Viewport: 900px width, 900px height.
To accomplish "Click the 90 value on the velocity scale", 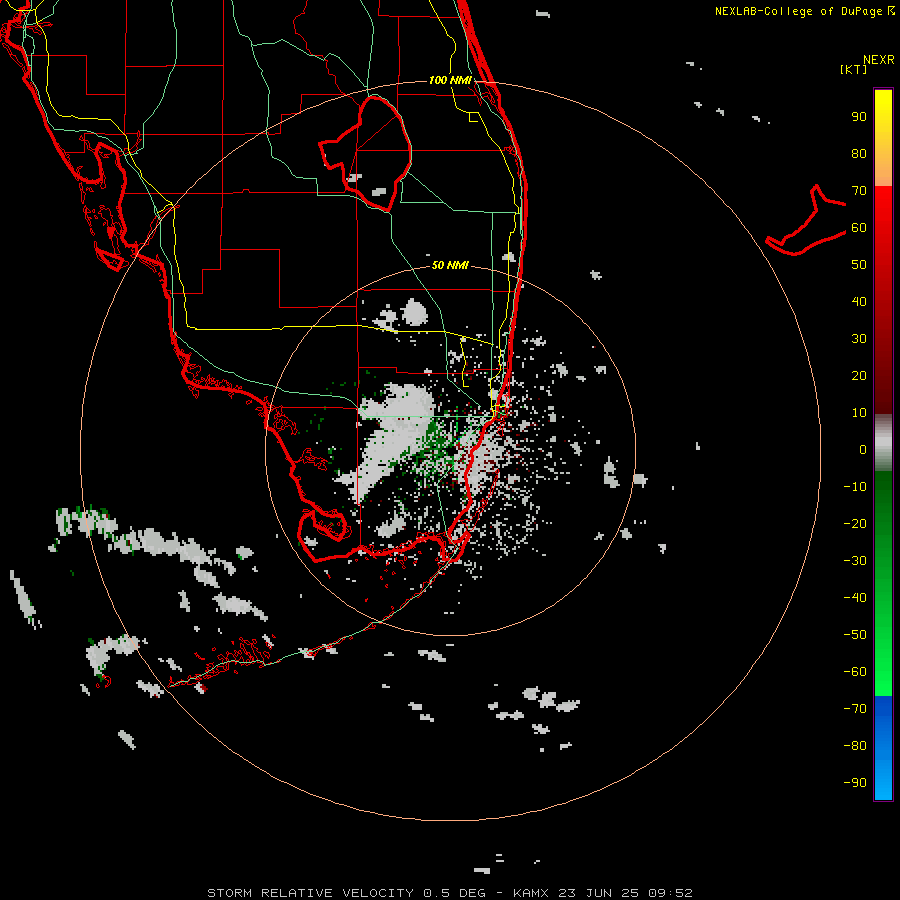I will 859,117.
